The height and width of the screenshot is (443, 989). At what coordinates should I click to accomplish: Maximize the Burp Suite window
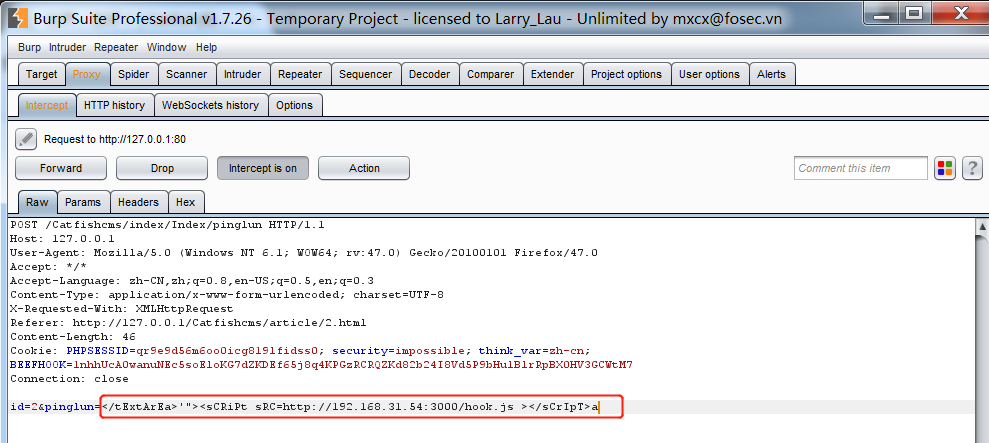coord(915,13)
